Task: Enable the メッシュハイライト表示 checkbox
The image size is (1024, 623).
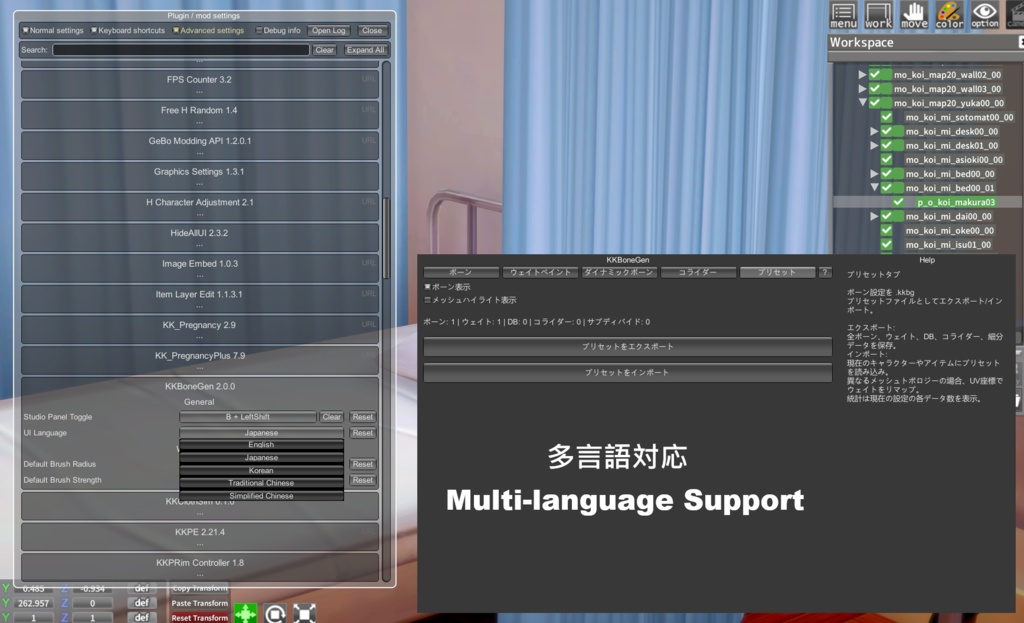Action: coord(428,300)
